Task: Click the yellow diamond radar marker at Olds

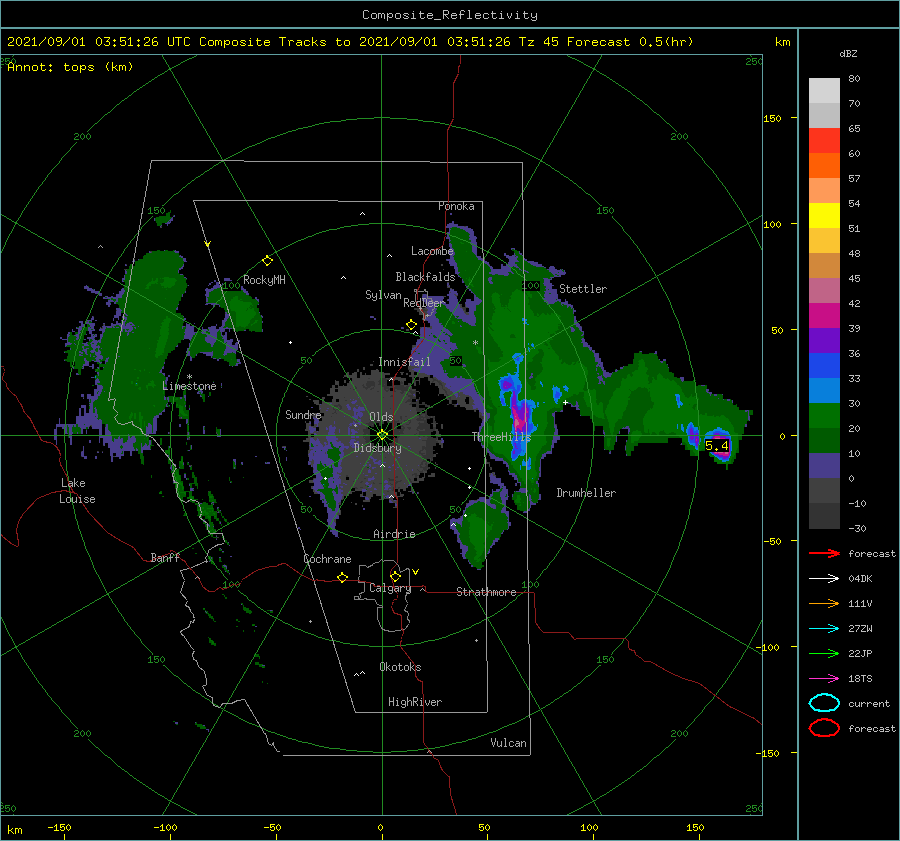Action: point(382,435)
